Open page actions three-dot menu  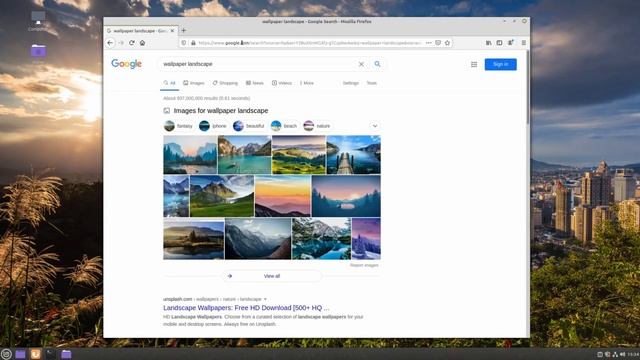[429, 42]
